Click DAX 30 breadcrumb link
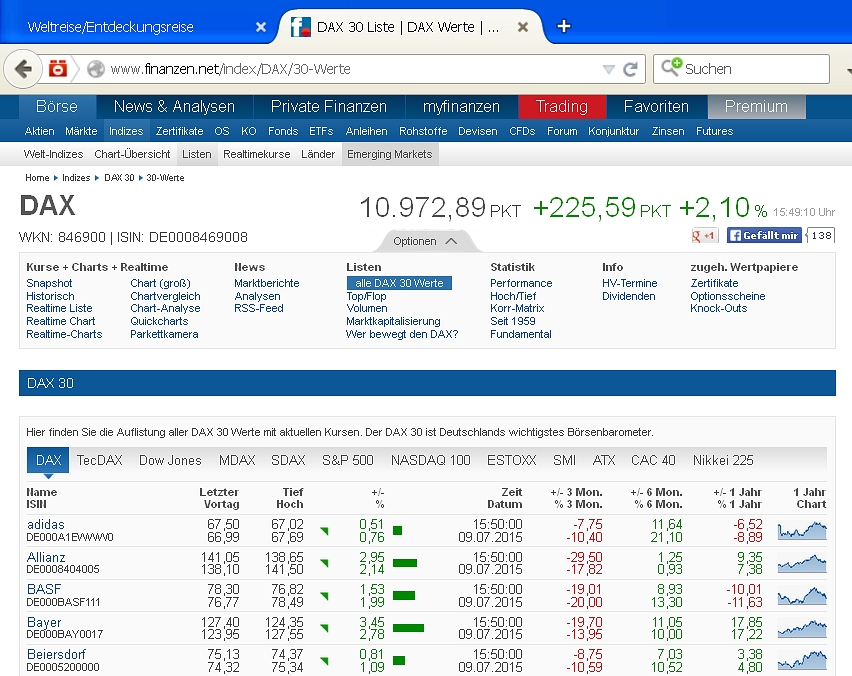Image resolution: width=852 pixels, height=676 pixels. [x=119, y=178]
